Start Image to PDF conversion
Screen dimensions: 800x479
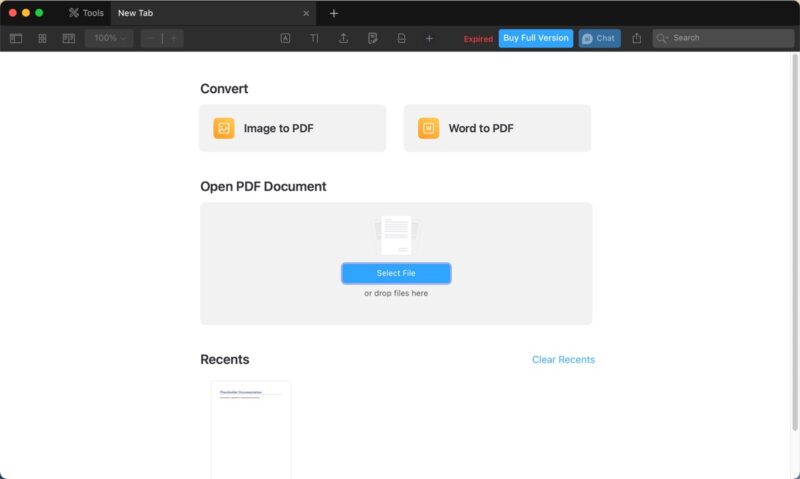[x=292, y=128]
